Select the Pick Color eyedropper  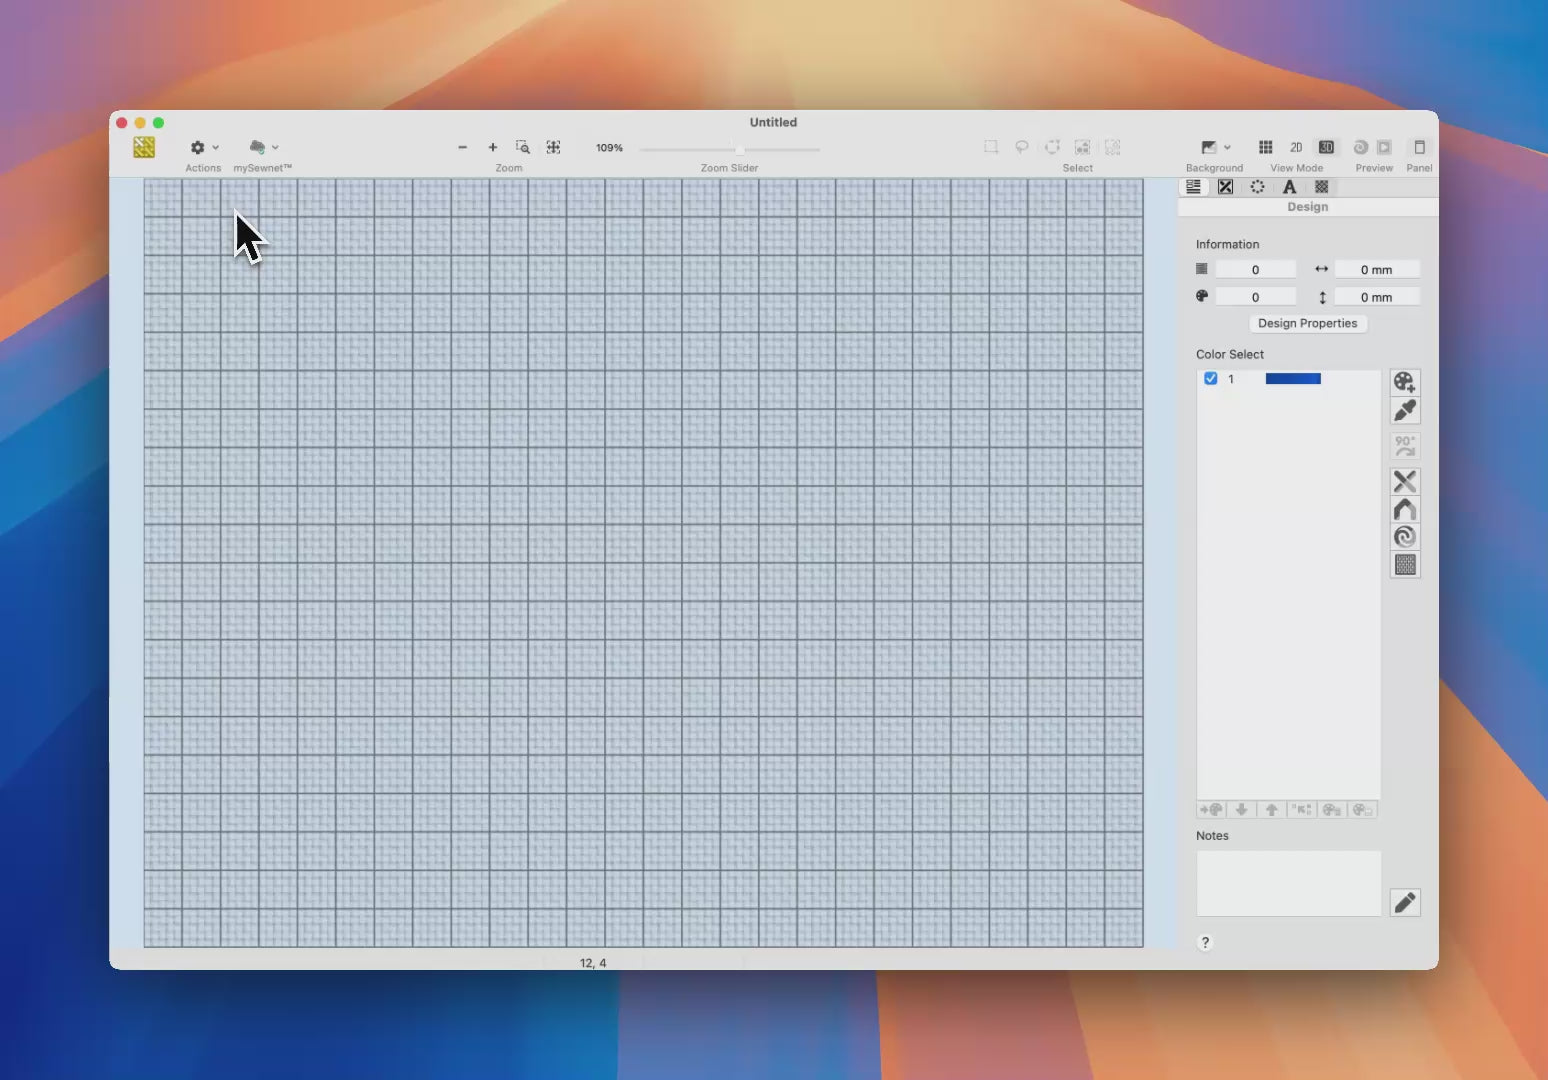point(1405,411)
